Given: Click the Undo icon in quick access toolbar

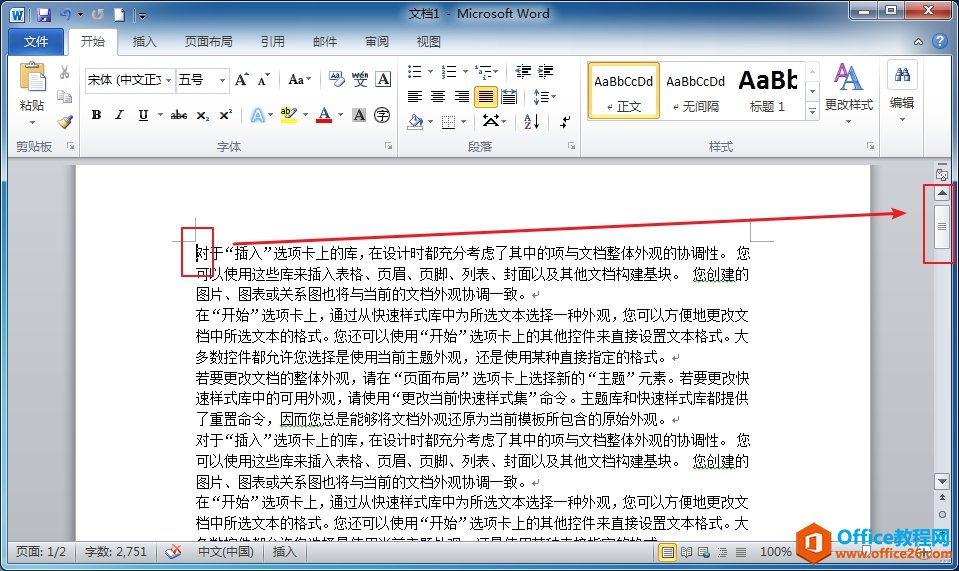Looking at the screenshot, I should tap(65, 15).
